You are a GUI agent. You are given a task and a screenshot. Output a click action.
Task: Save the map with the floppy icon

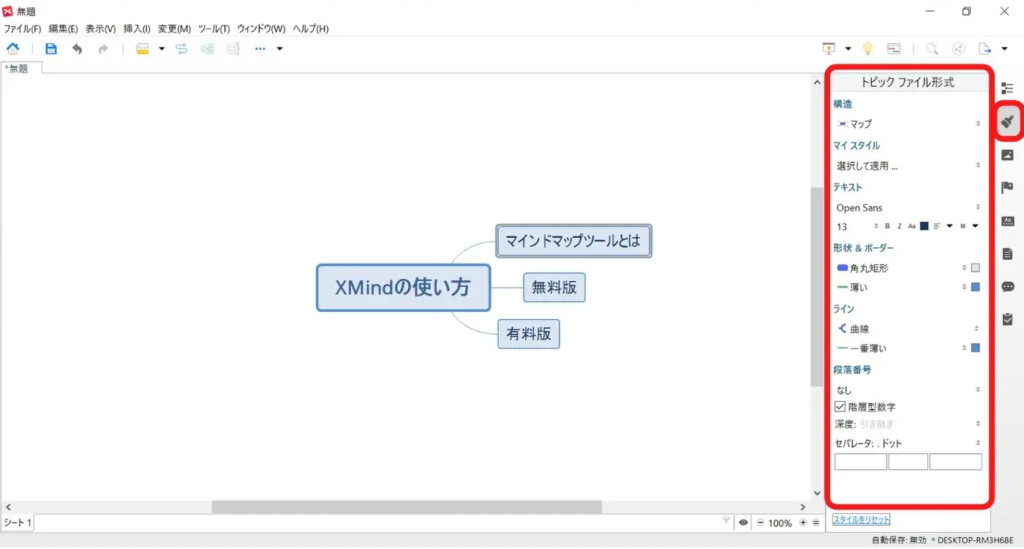51,49
